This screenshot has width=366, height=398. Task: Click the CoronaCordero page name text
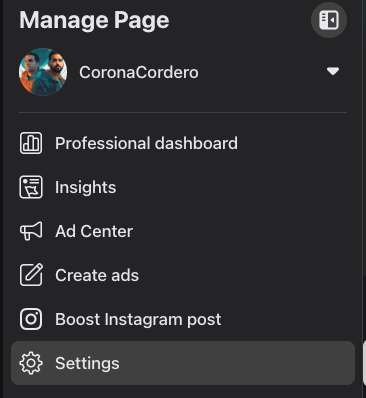coord(139,72)
